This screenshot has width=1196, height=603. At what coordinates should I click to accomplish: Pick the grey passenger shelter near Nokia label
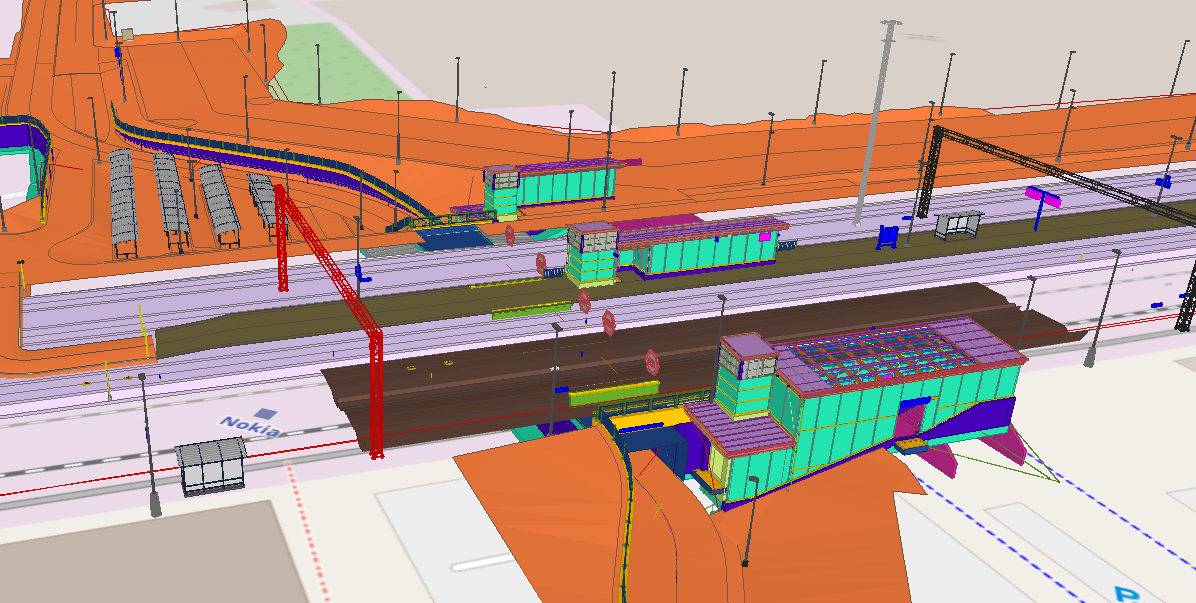[211, 465]
